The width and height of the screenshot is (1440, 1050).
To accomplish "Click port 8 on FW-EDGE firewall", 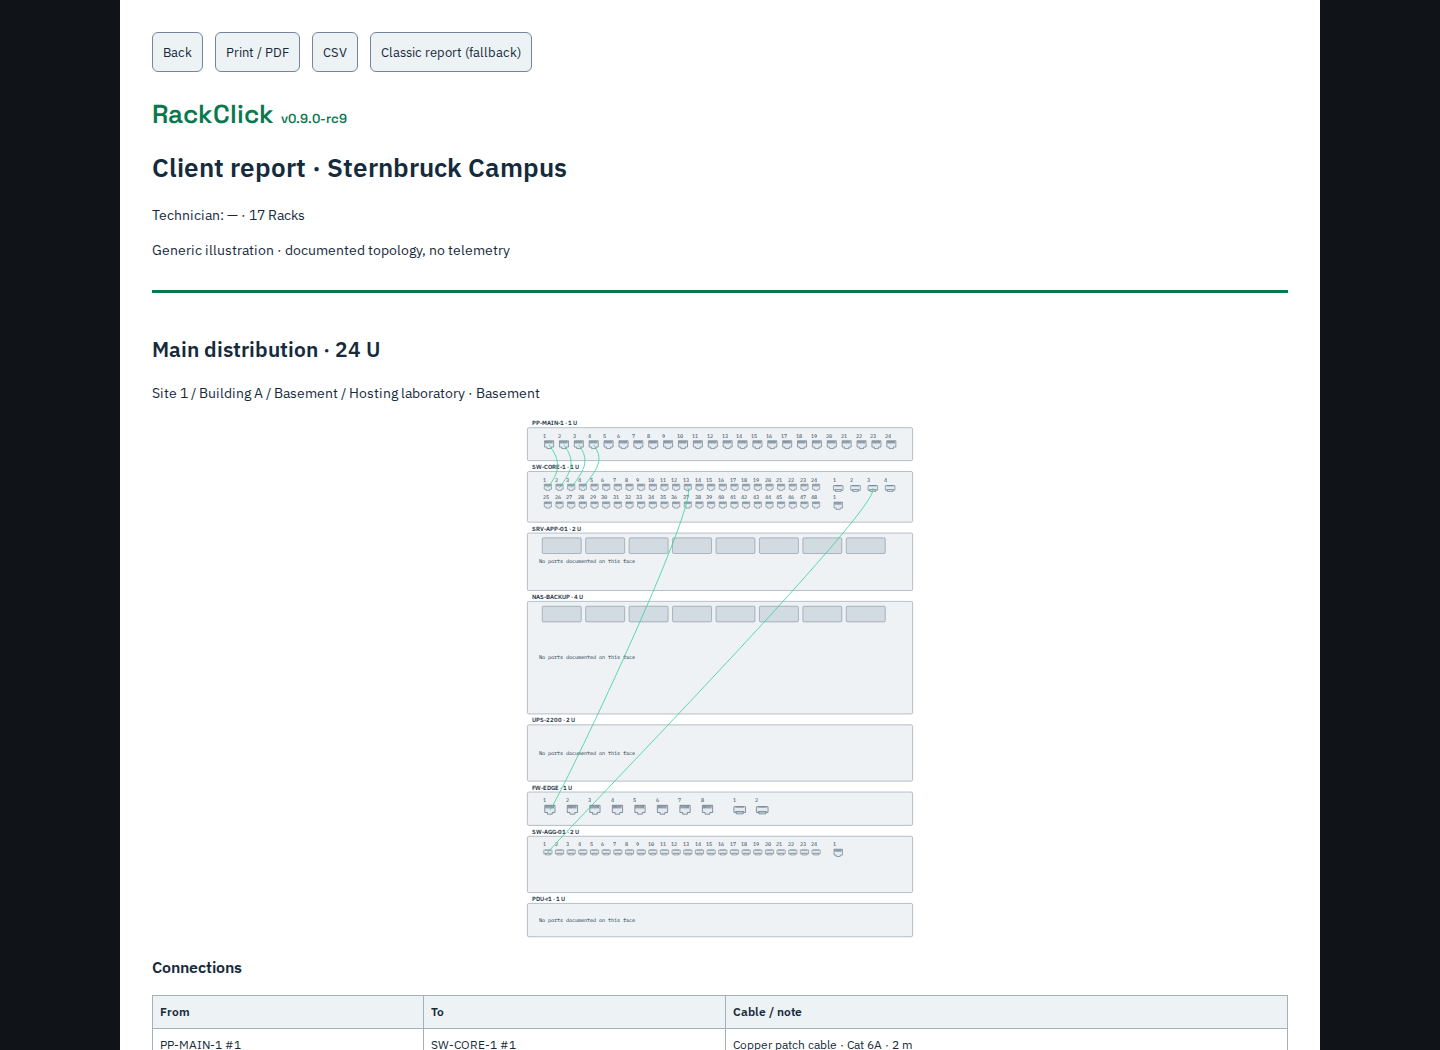I will point(707,810).
